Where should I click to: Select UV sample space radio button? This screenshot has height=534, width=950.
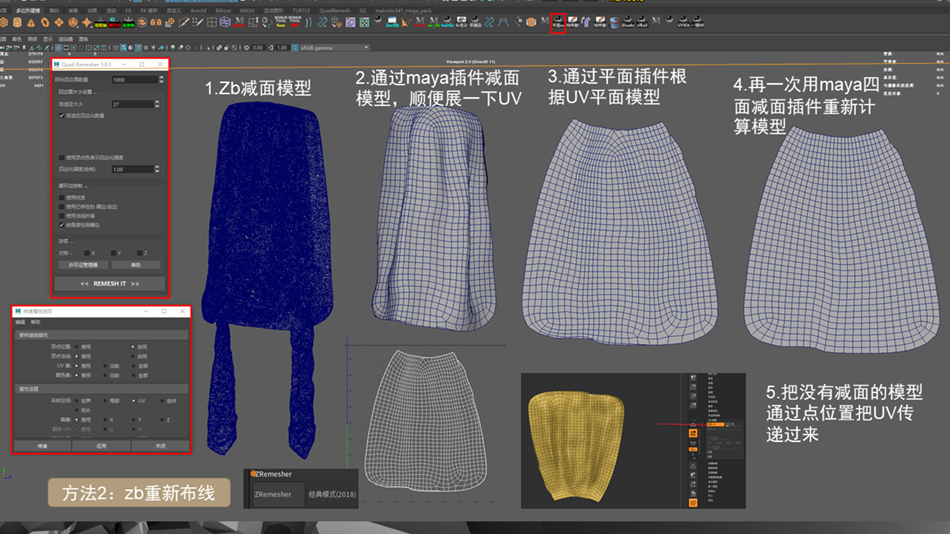pos(134,401)
